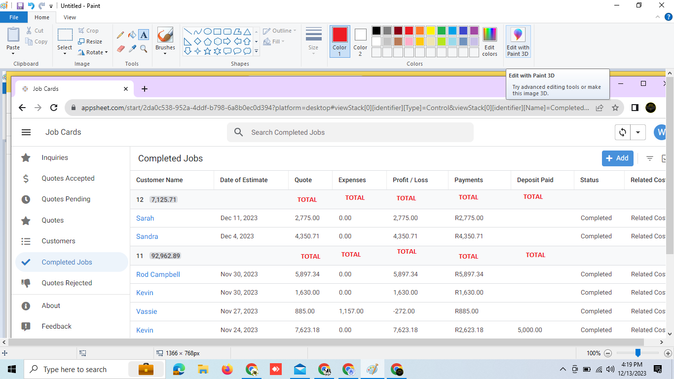Select the Magnifier tool

[x=144, y=49]
